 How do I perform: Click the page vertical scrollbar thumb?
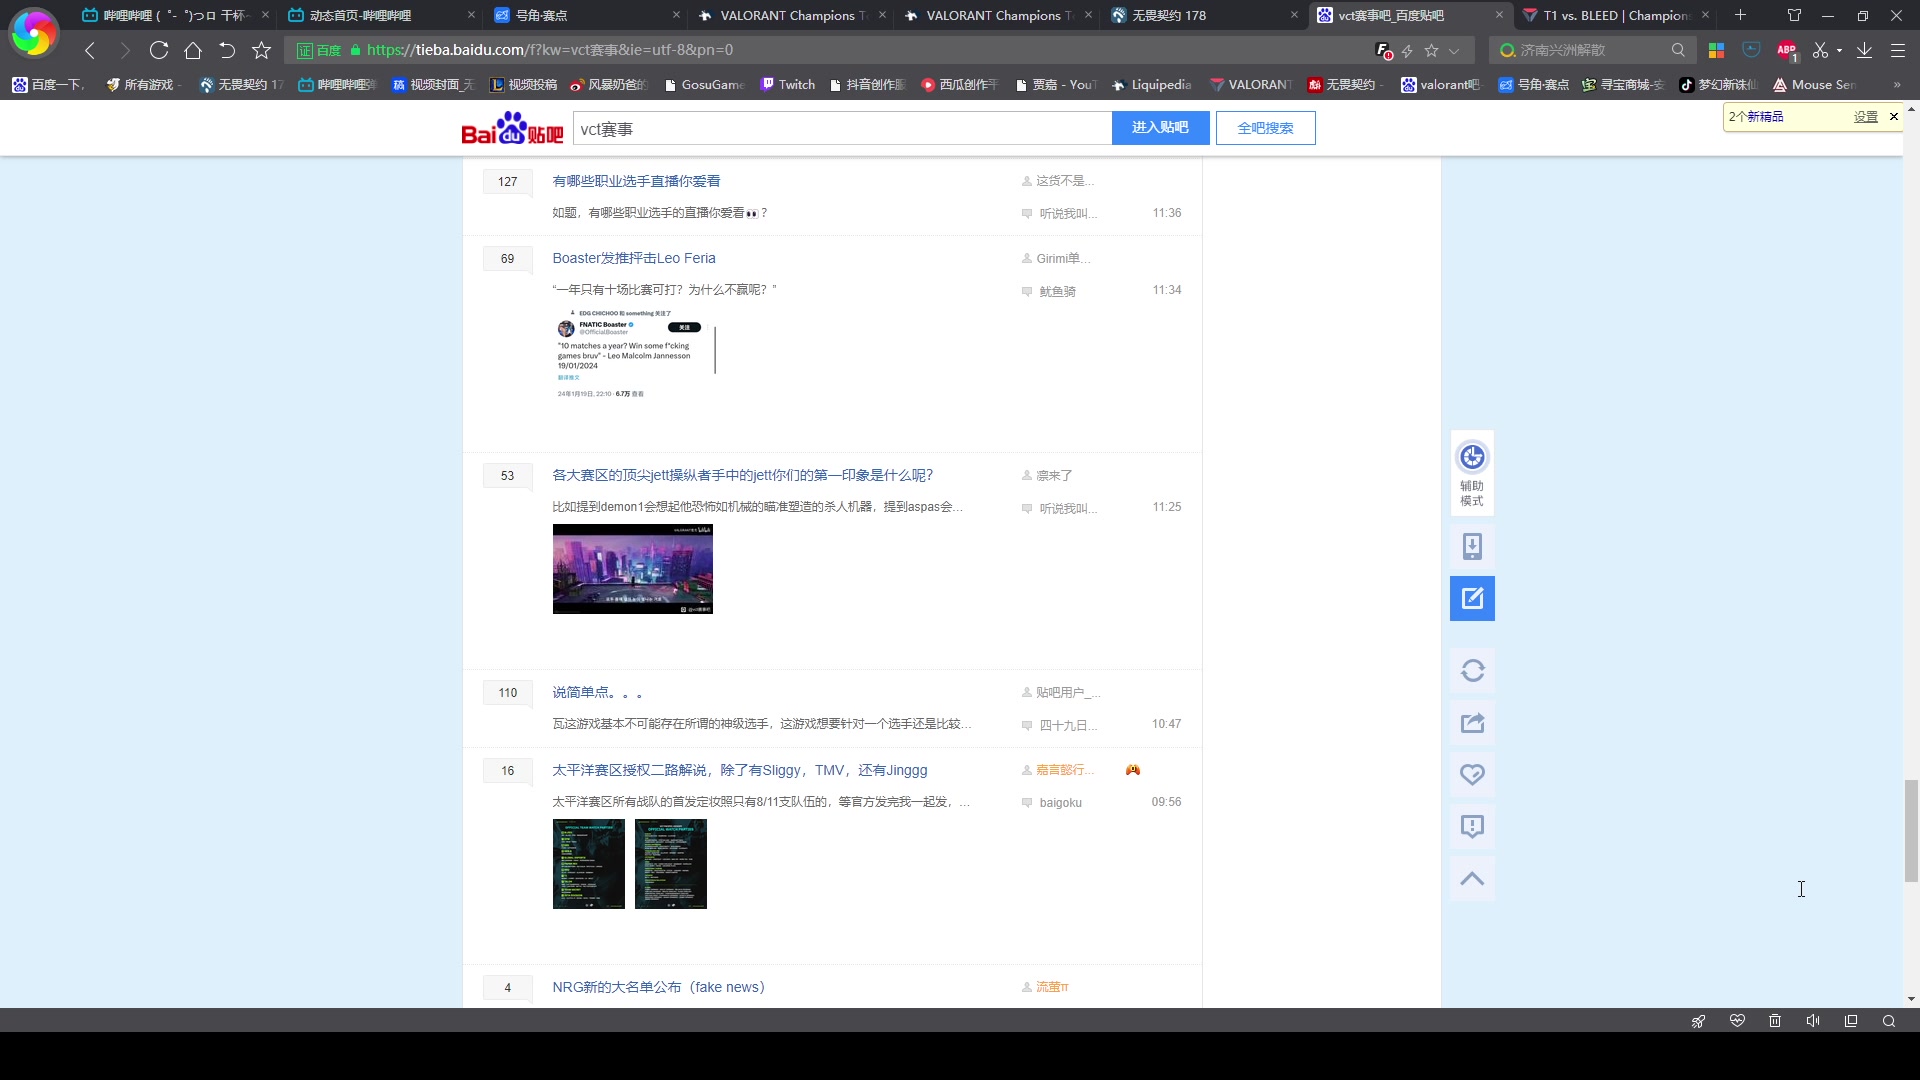(1911, 831)
